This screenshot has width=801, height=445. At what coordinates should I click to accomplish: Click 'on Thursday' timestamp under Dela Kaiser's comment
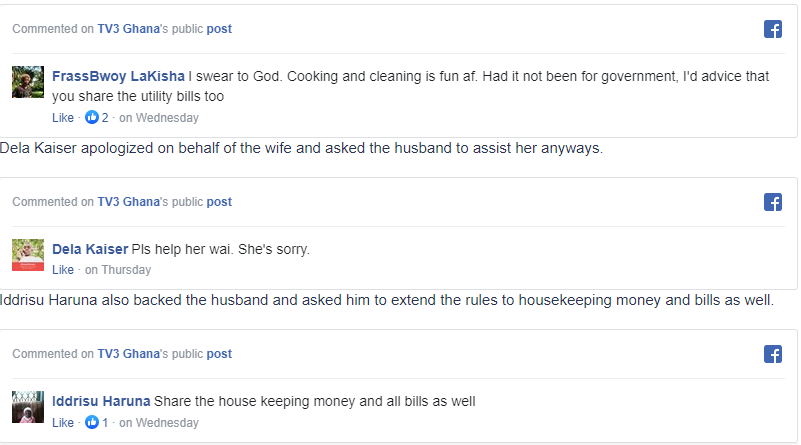point(118,270)
